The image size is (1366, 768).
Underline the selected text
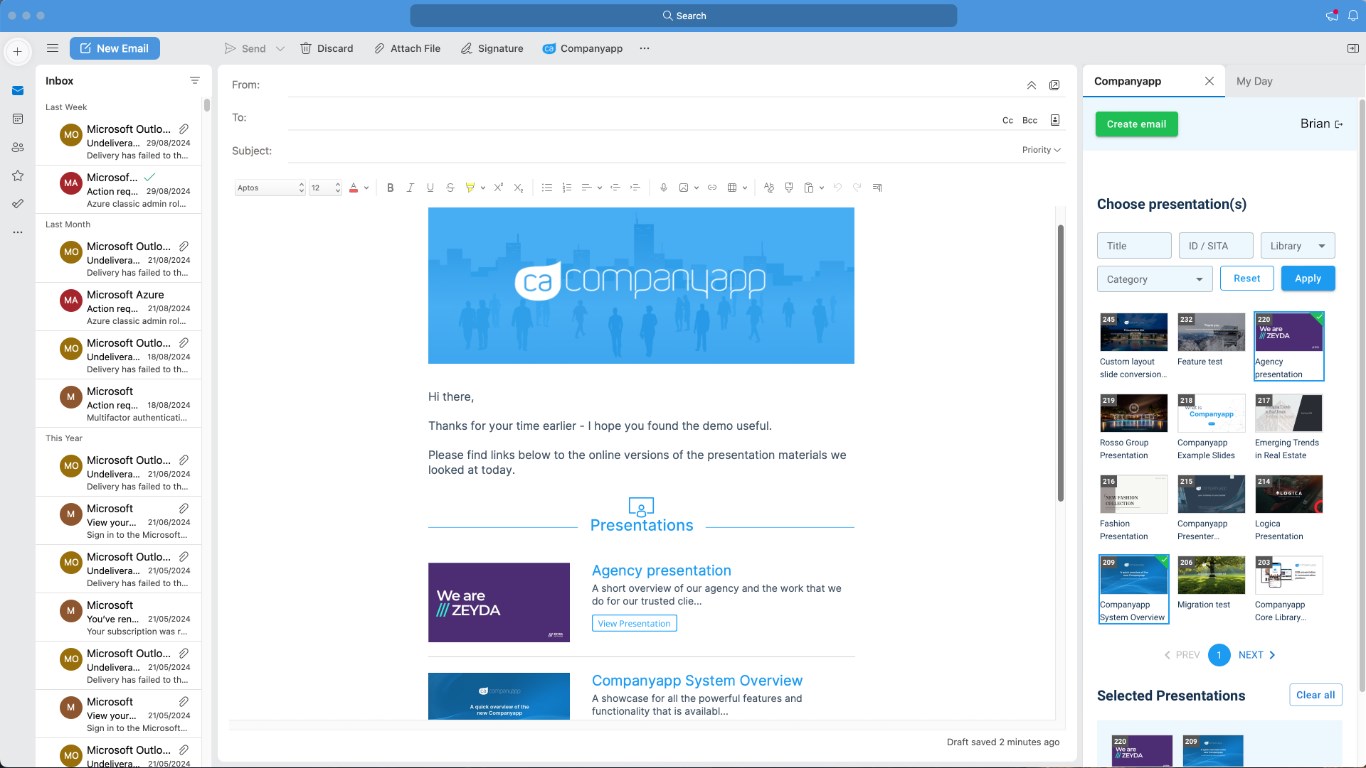tap(430, 188)
